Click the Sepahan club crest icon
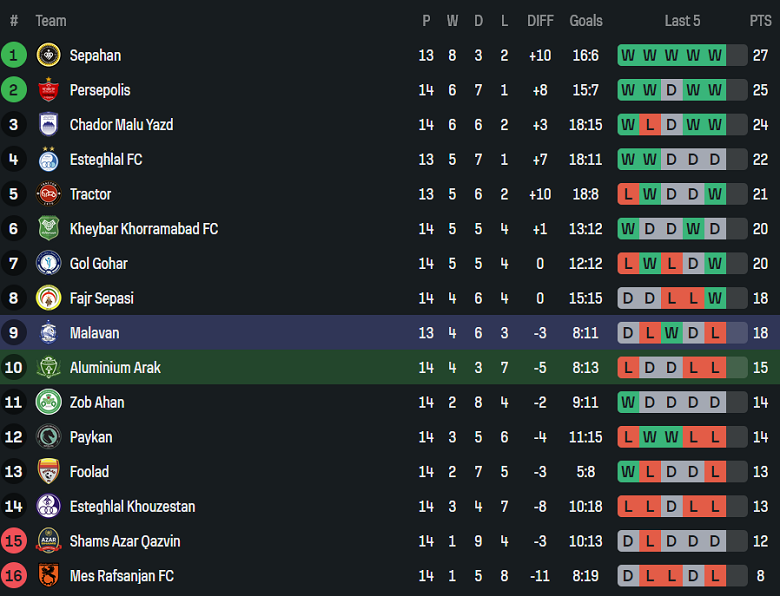Image resolution: width=780 pixels, height=596 pixels. click(48, 55)
